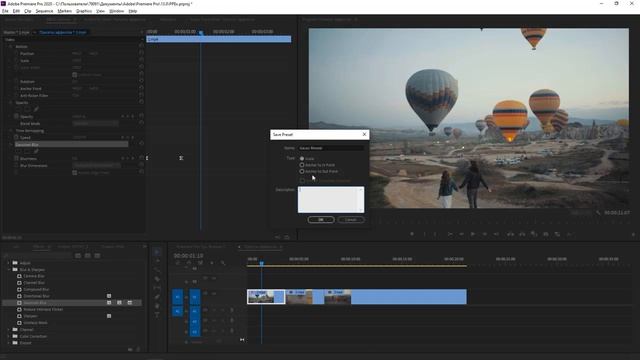The height and width of the screenshot is (360, 640).
Task: Collapse the Motion effect group
Action: click(x=11, y=47)
